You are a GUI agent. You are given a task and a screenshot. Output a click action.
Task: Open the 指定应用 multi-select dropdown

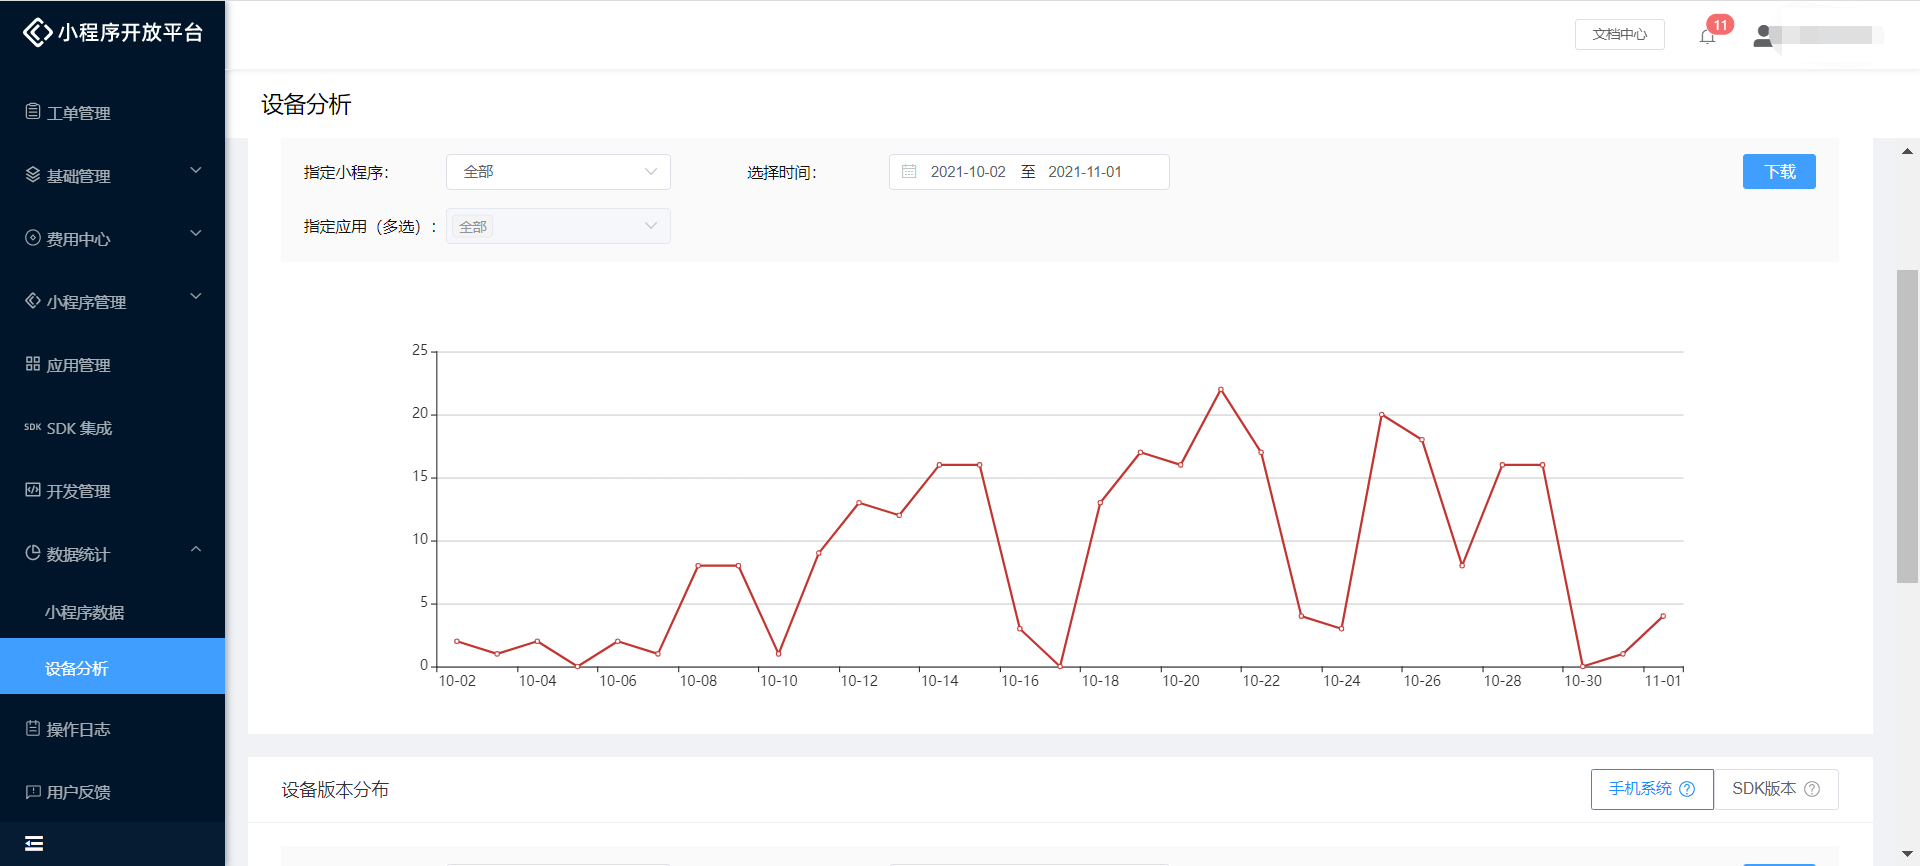coord(558,227)
